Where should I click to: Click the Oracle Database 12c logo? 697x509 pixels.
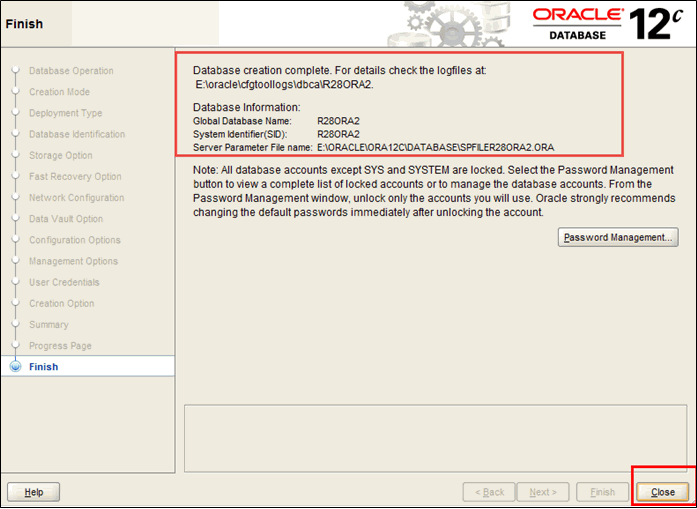point(612,23)
